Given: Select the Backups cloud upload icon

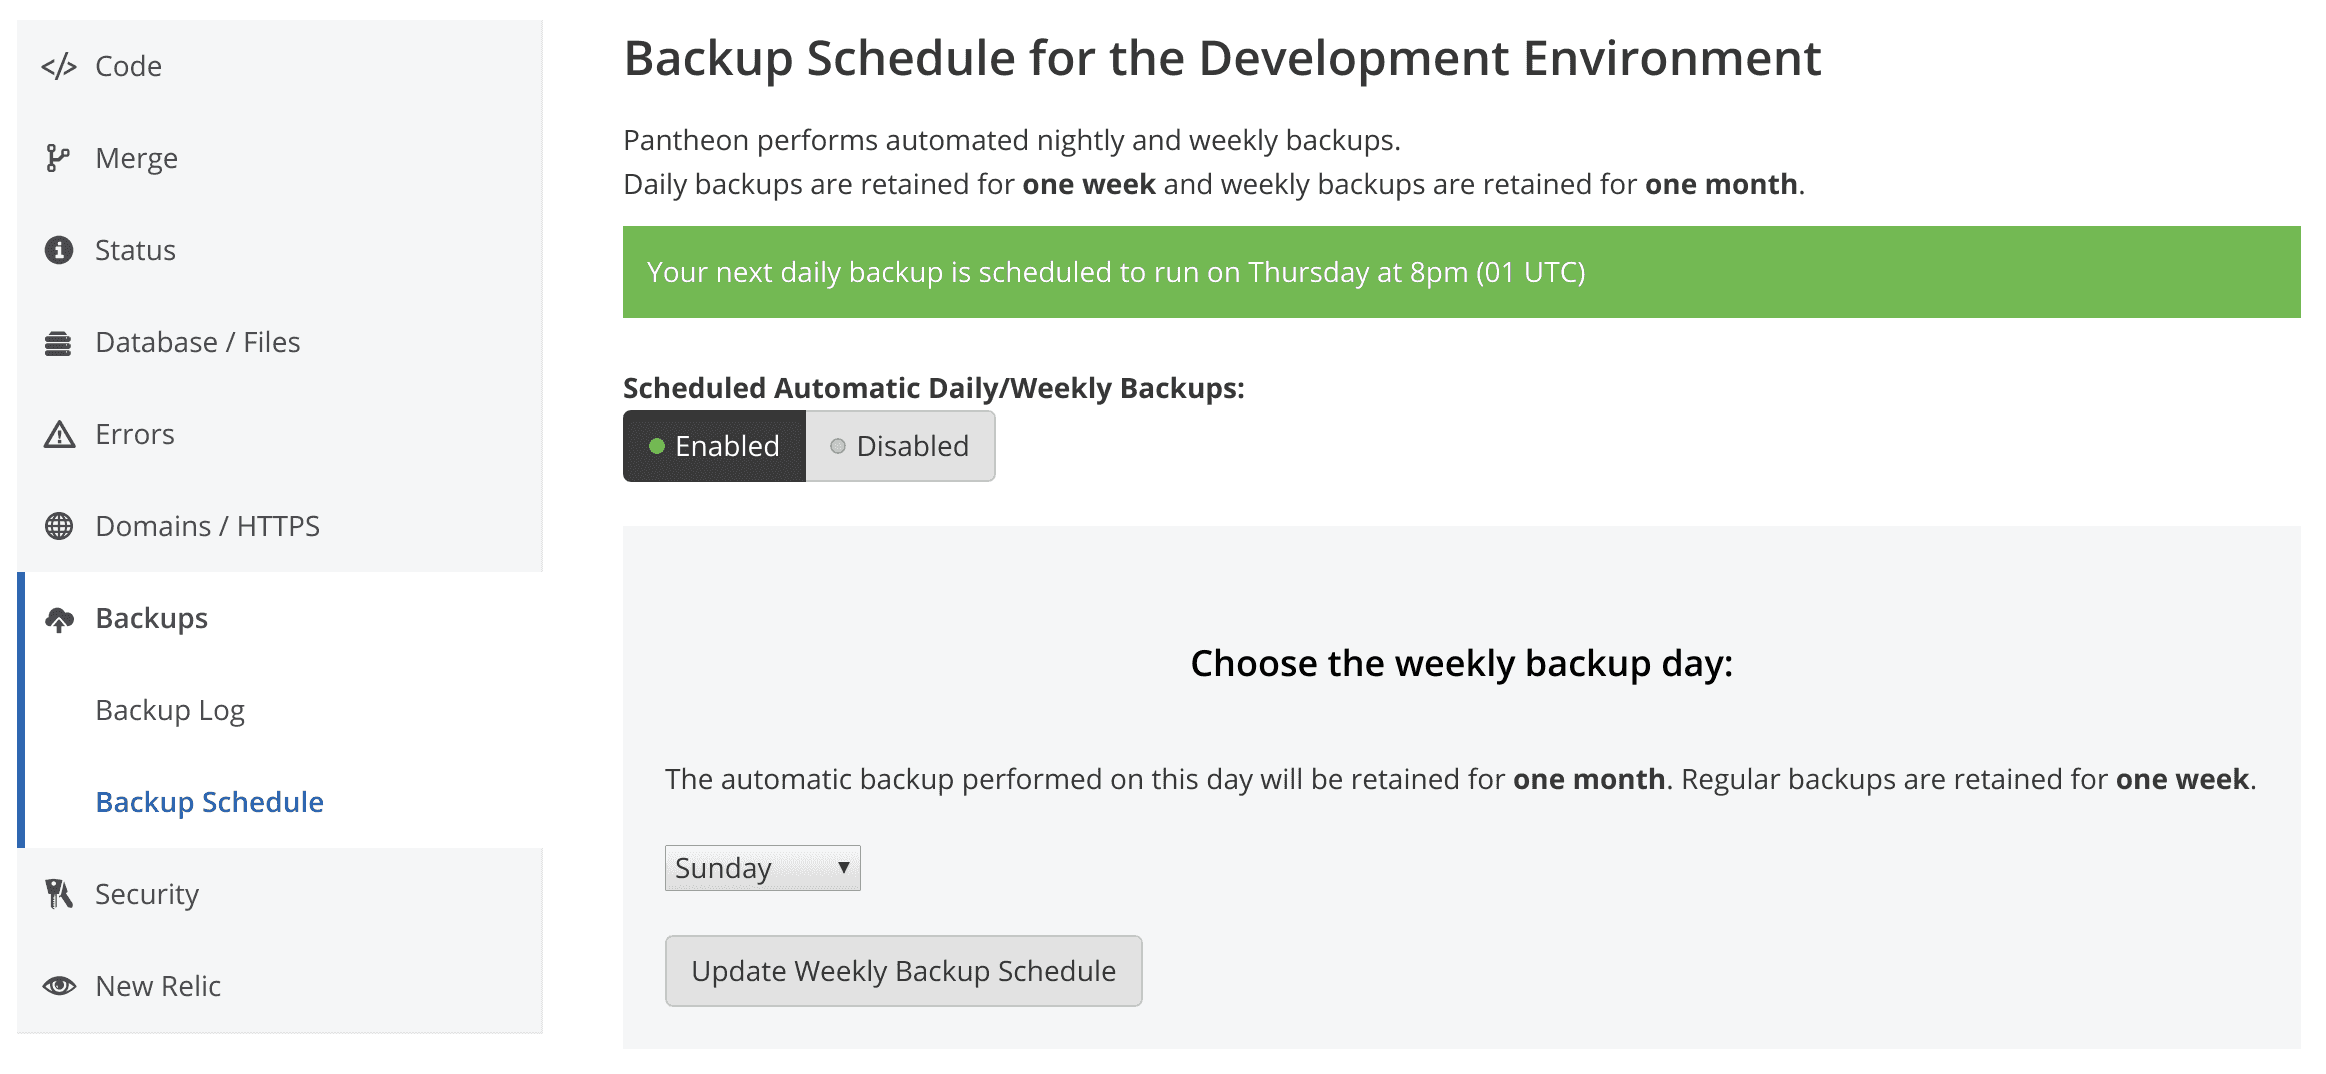Looking at the screenshot, I should [x=59, y=618].
